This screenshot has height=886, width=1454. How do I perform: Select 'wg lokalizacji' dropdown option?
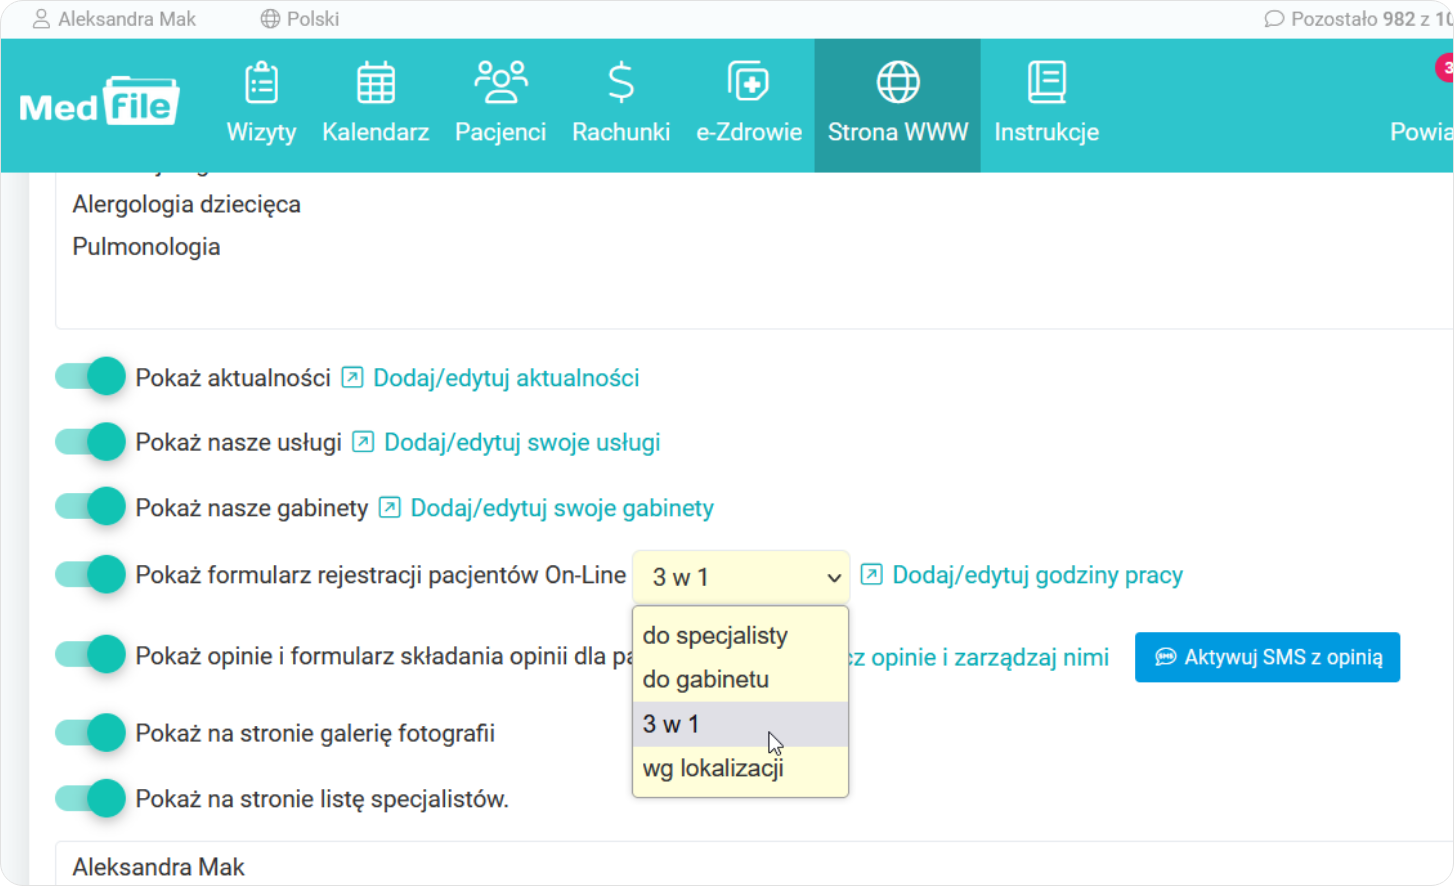click(x=713, y=769)
